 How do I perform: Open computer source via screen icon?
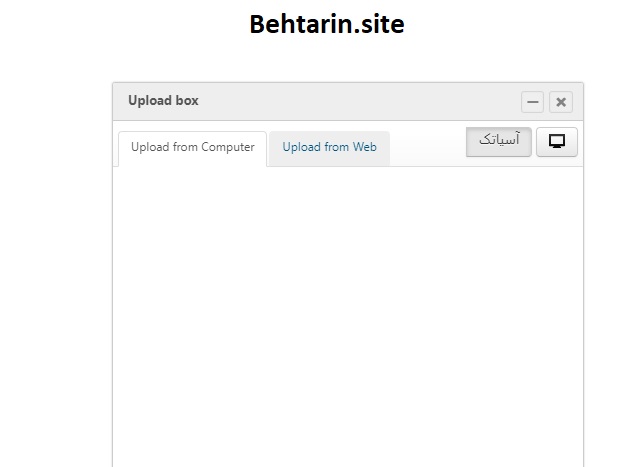coord(557,142)
